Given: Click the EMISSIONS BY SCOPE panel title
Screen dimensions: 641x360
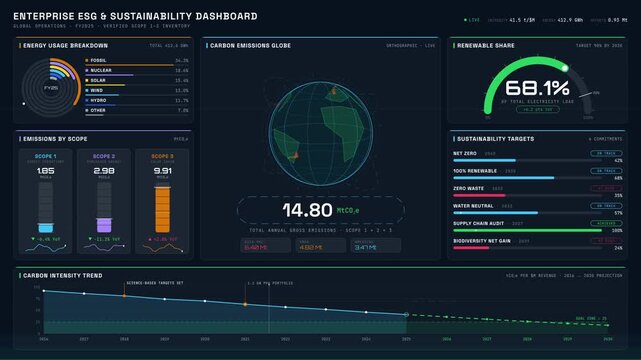Looking at the screenshot, I should 55,139.
